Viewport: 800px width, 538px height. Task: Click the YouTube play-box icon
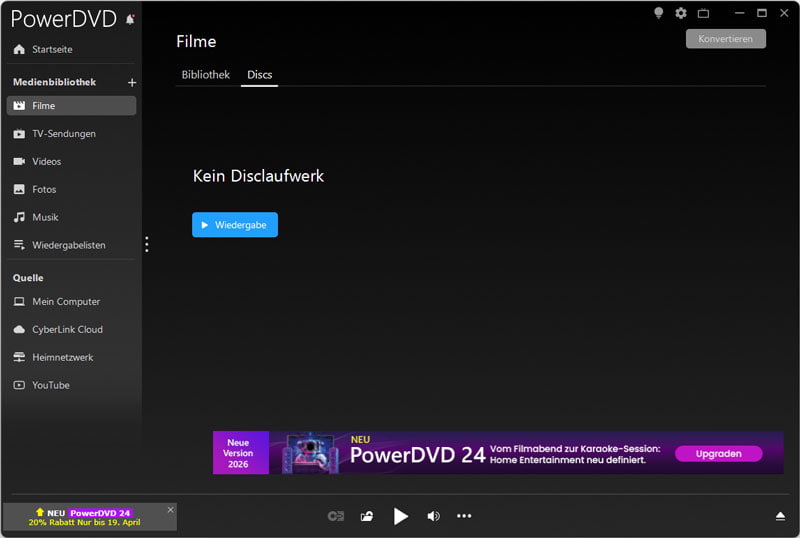tap(19, 385)
